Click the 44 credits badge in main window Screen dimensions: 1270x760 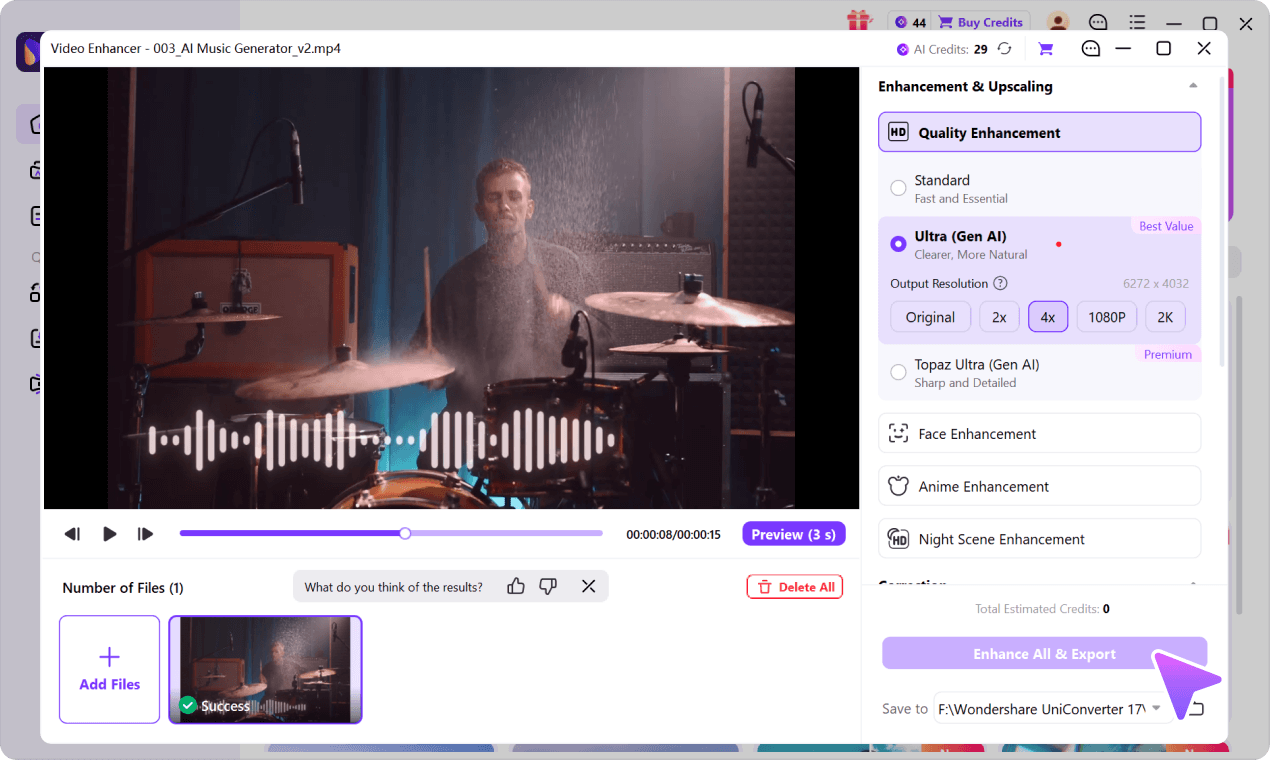909,22
